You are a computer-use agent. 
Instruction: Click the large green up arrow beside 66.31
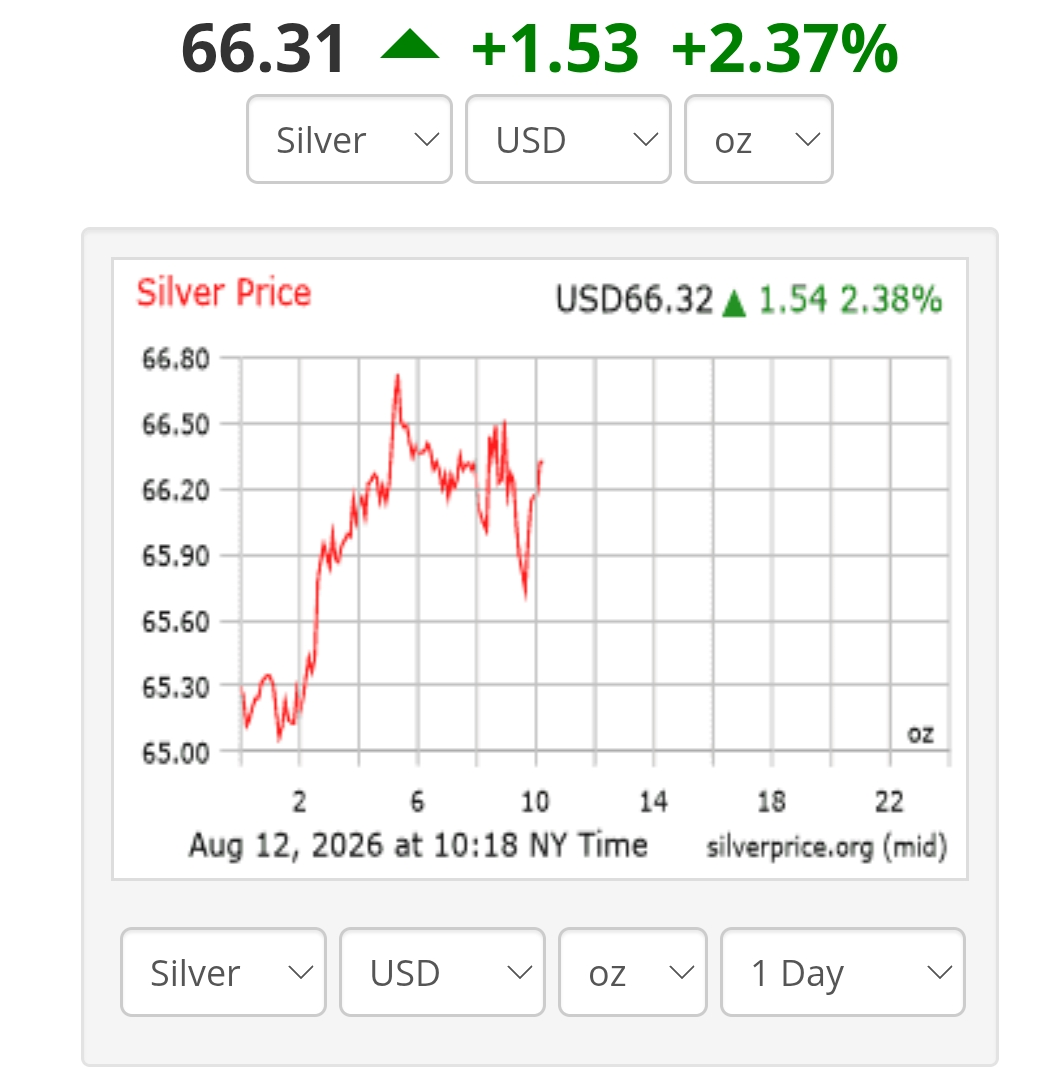pos(410,44)
